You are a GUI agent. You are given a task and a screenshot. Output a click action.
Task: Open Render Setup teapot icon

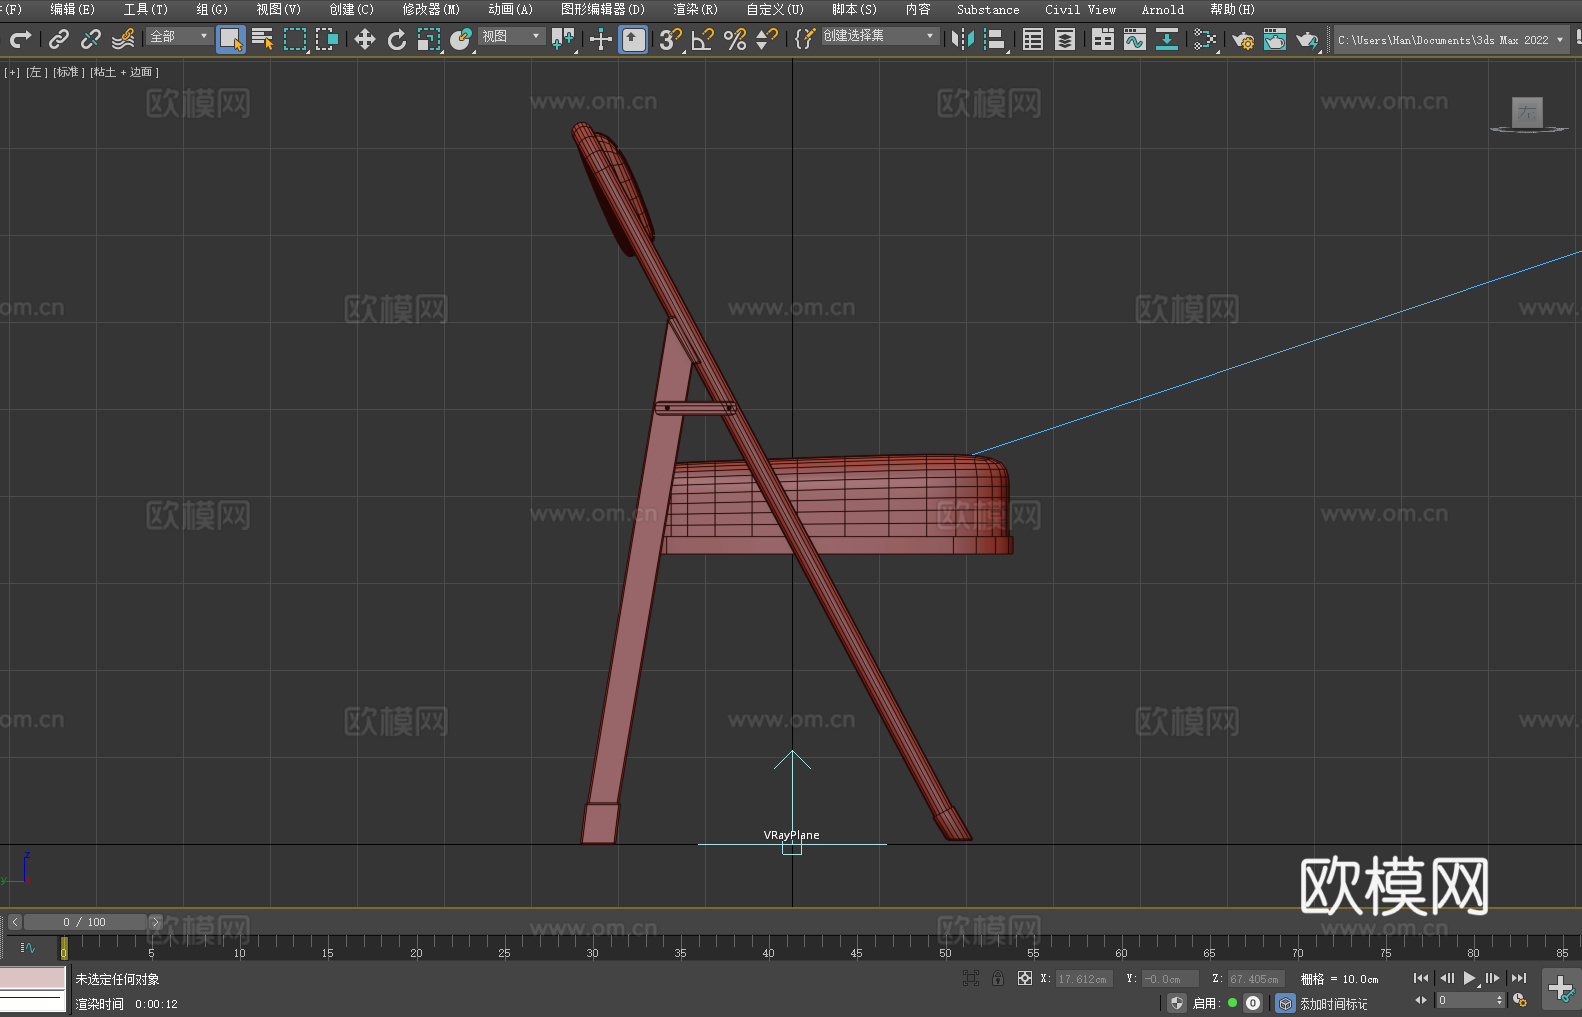point(1243,39)
